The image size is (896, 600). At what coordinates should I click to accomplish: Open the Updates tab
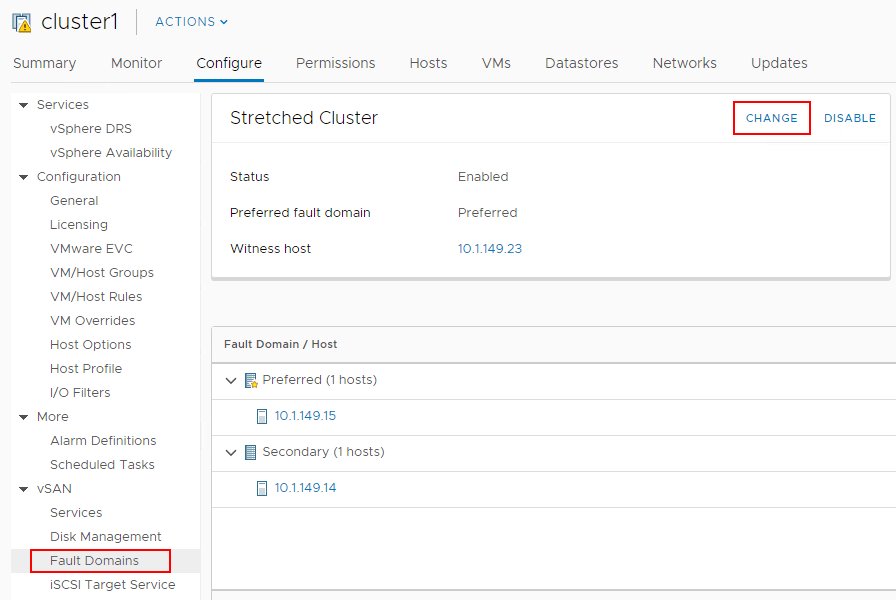point(779,63)
